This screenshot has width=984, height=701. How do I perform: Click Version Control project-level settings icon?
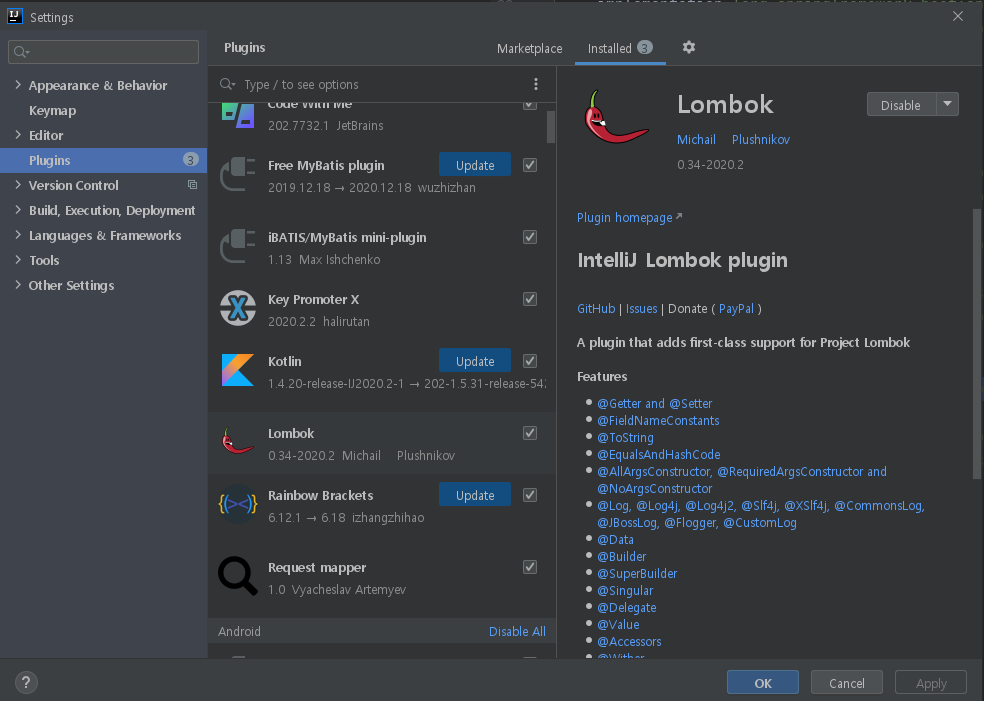point(192,185)
